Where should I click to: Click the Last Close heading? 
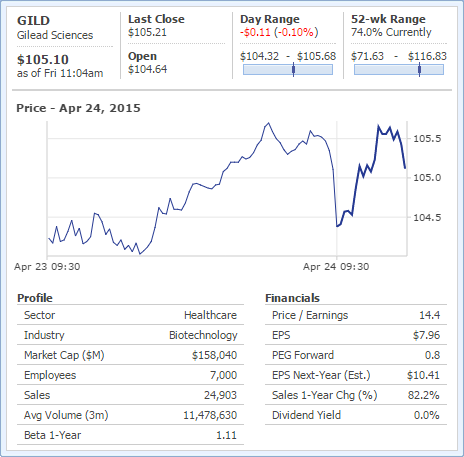click(156, 19)
